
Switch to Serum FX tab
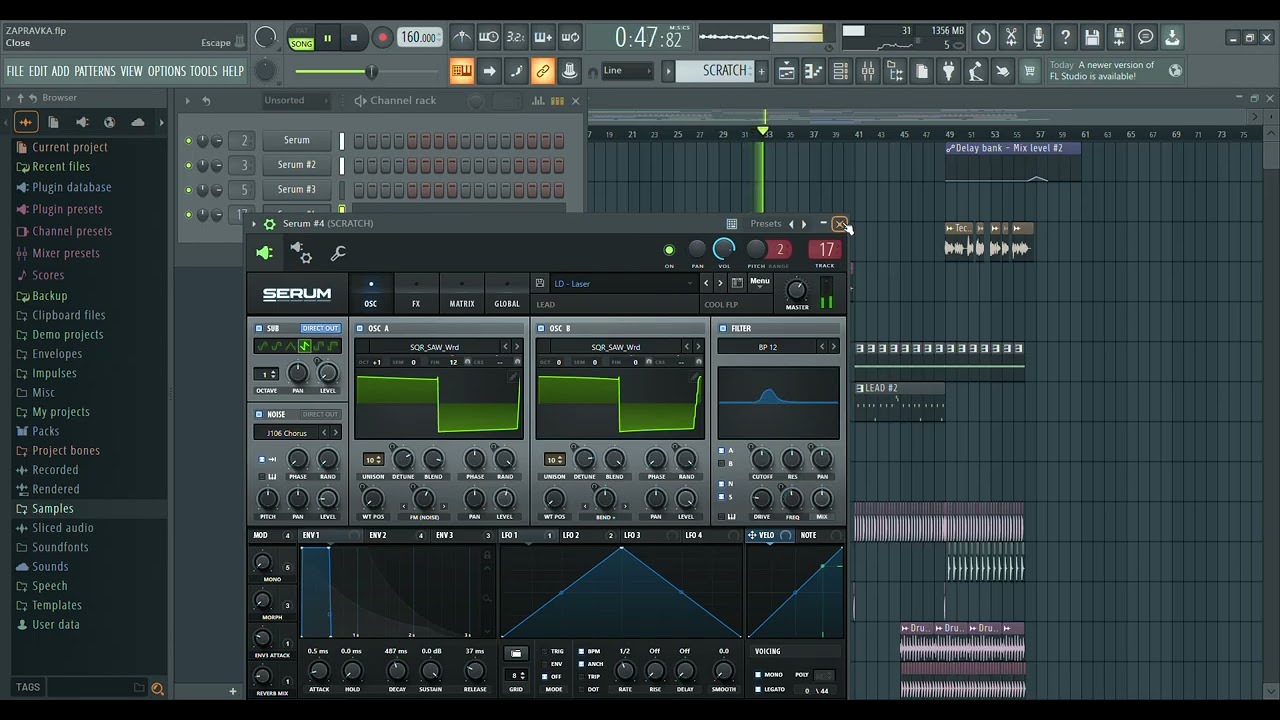[416, 294]
